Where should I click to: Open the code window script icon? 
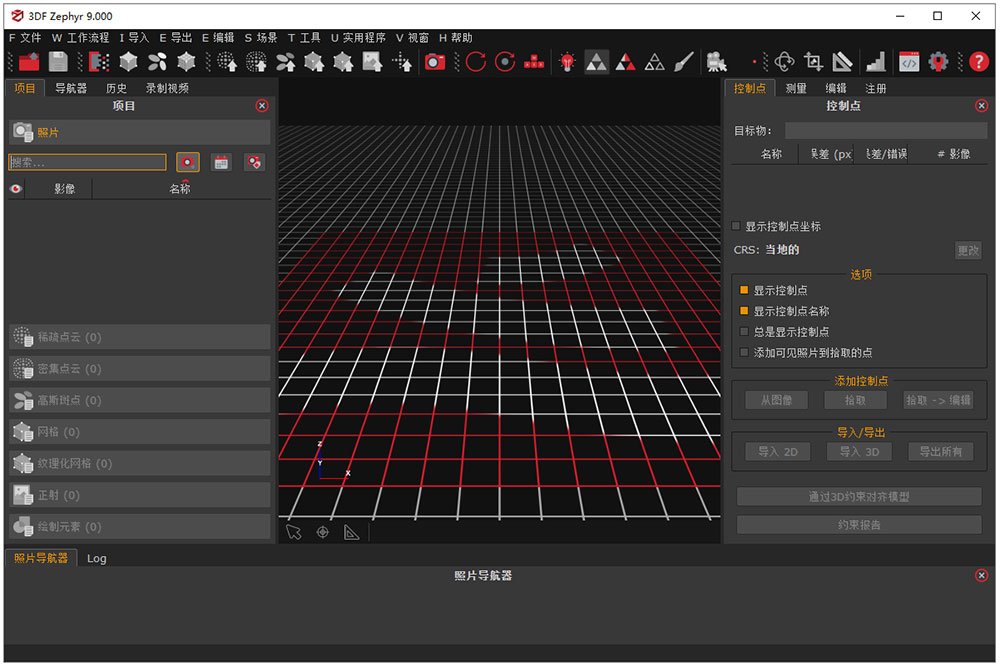pyautogui.click(x=909, y=62)
